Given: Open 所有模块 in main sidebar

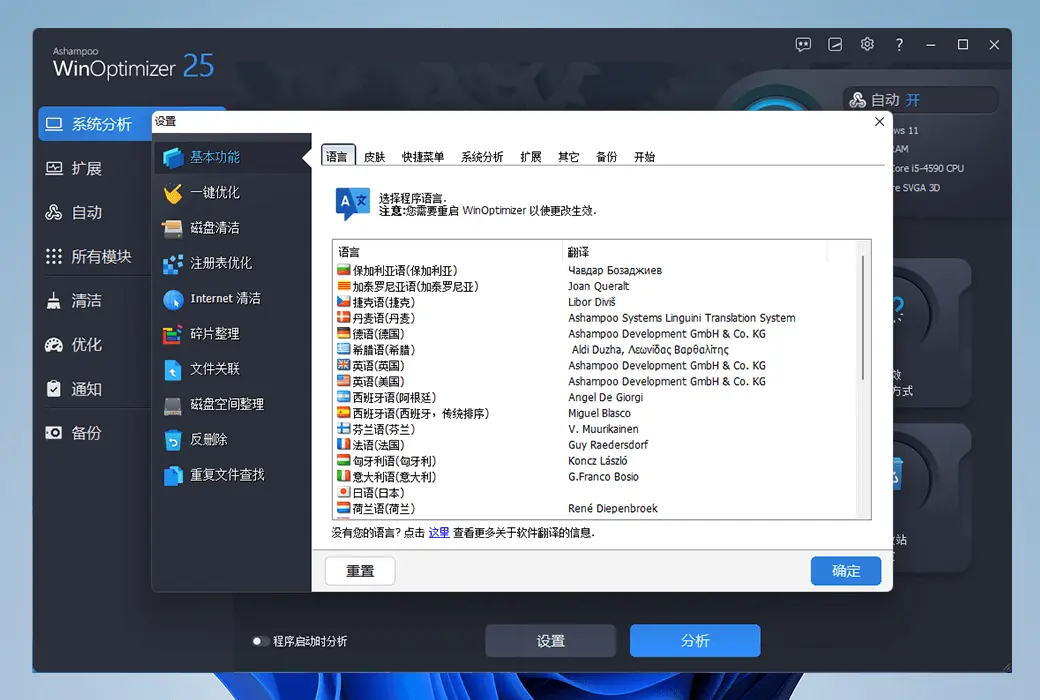Looking at the screenshot, I should tap(95, 257).
